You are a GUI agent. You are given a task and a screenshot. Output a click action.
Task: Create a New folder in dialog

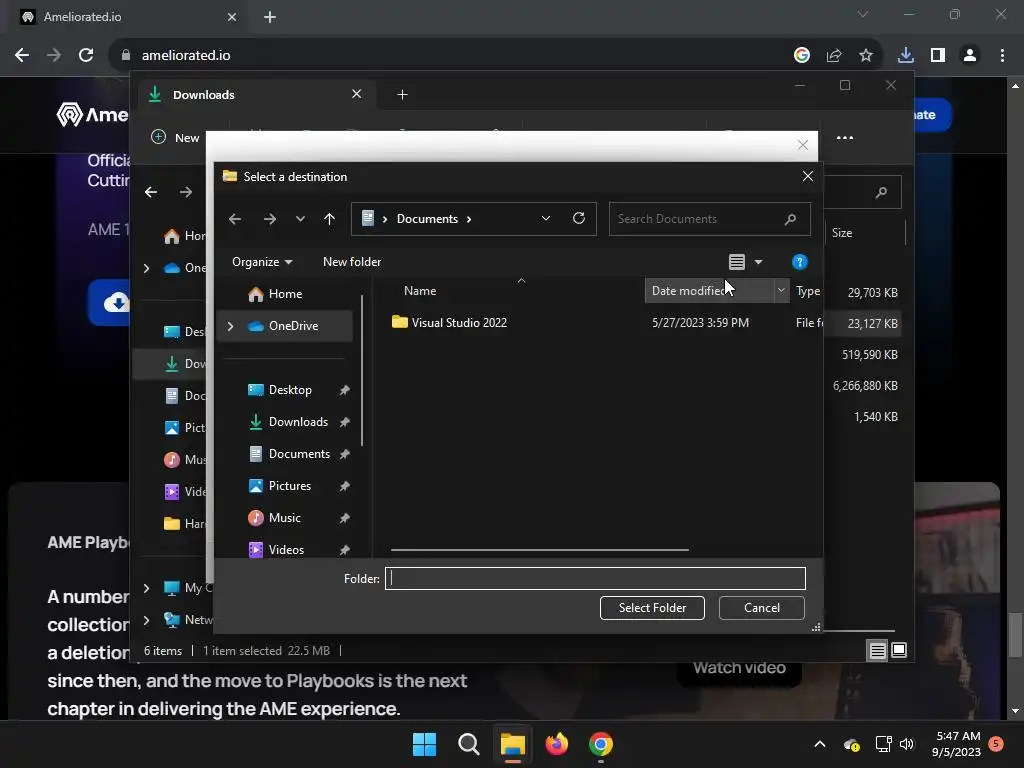coord(352,262)
